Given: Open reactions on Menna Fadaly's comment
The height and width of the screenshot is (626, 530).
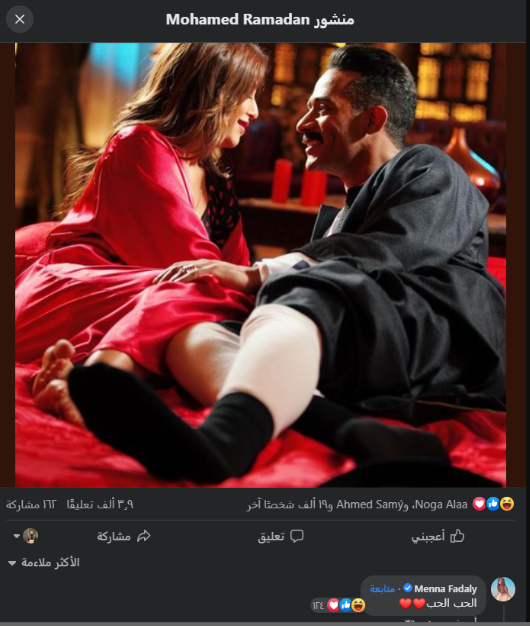Looking at the screenshot, I should pos(338,605).
